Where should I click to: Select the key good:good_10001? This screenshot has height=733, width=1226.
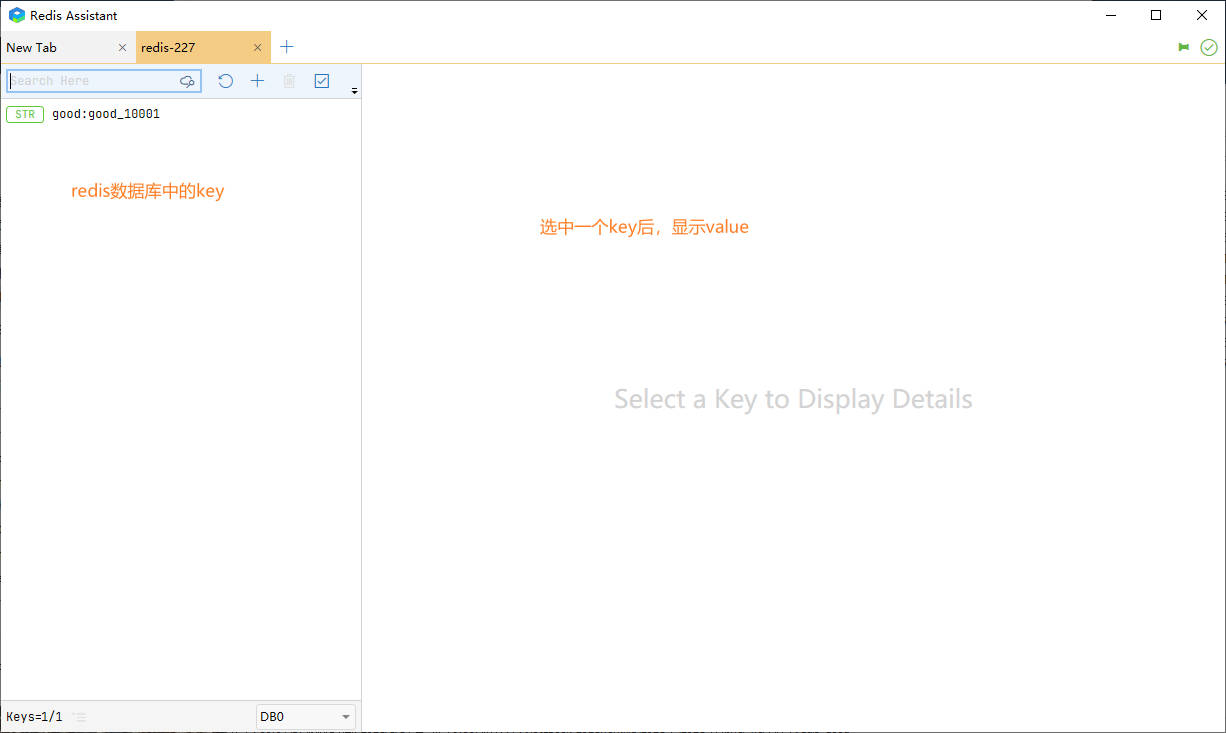tap(180, 114)
